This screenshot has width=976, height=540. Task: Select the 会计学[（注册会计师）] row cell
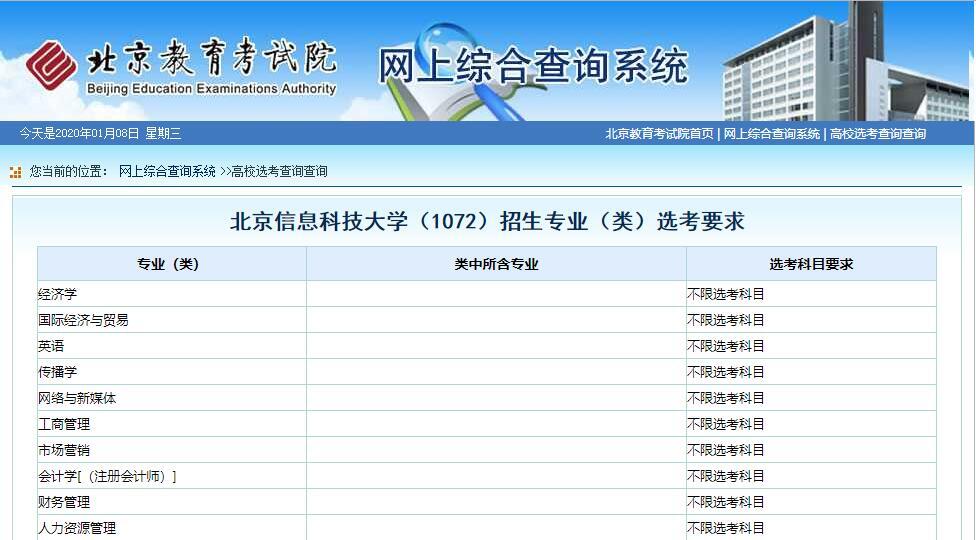tap(172, 477)
